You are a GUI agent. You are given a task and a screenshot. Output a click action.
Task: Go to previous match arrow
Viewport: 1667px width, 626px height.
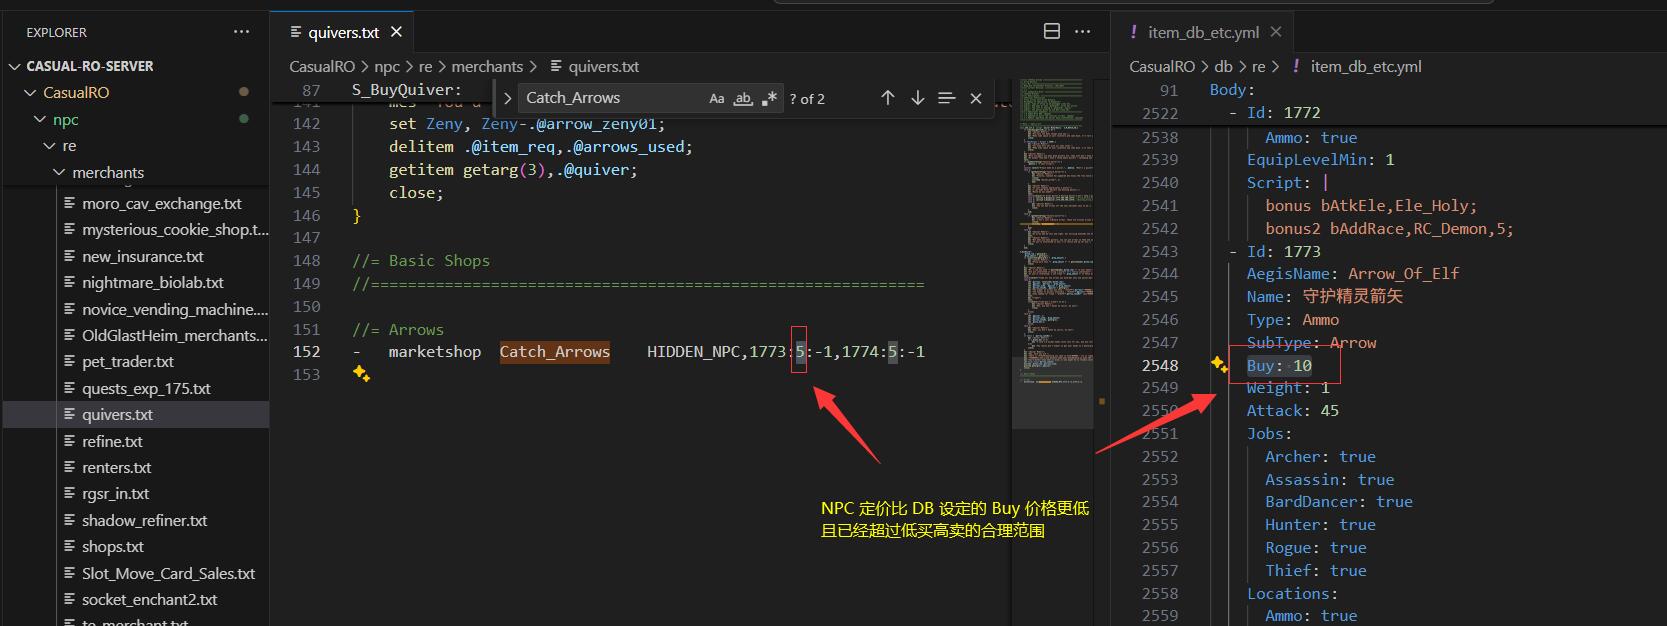[x=887, y=97]
